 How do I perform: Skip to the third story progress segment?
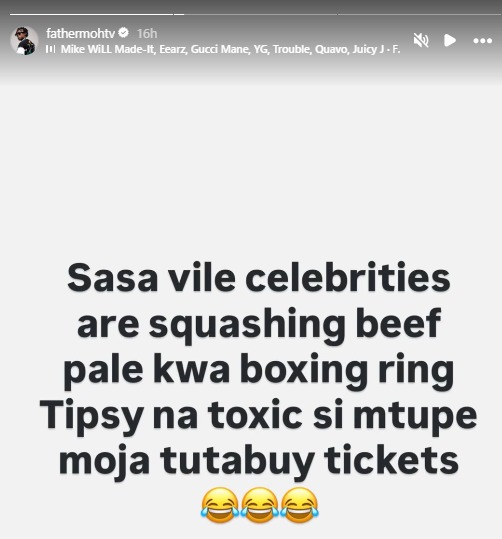click(419, 14)
